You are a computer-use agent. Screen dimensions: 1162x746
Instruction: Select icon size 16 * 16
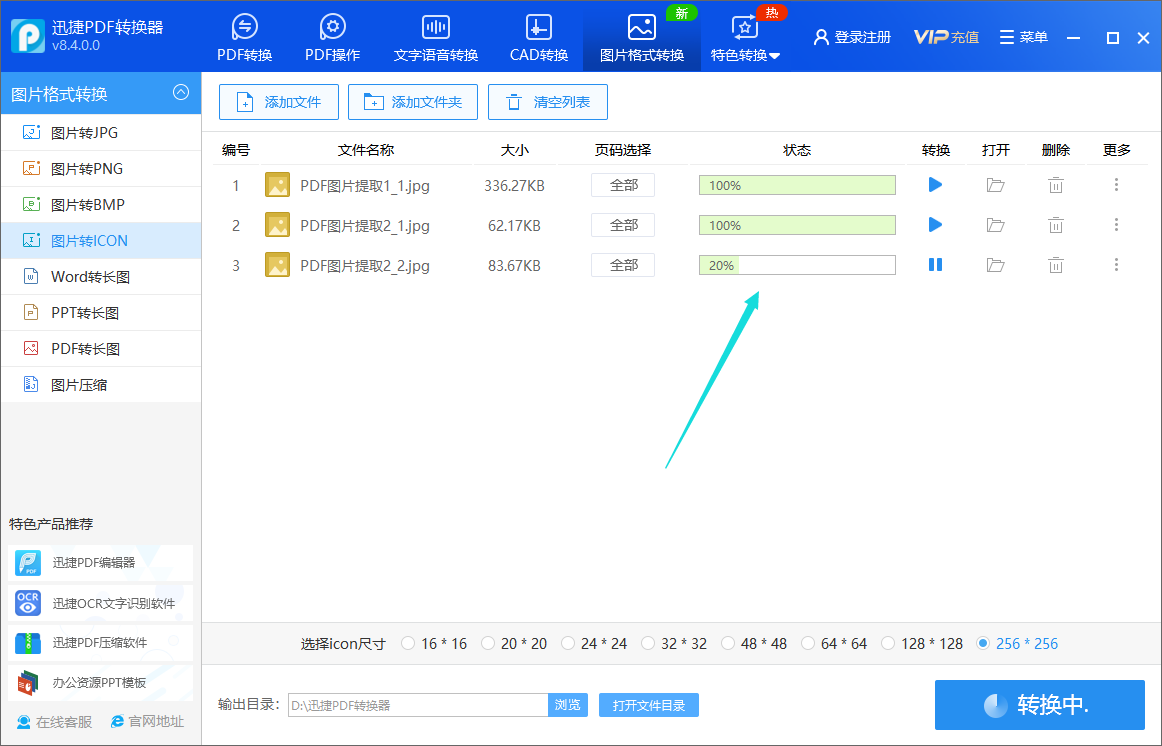click(408, 643)
